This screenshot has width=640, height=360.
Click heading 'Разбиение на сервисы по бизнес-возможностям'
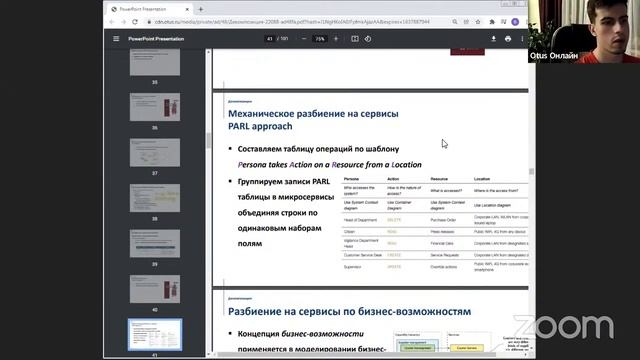pyautogui.click(x=349, y=311)
